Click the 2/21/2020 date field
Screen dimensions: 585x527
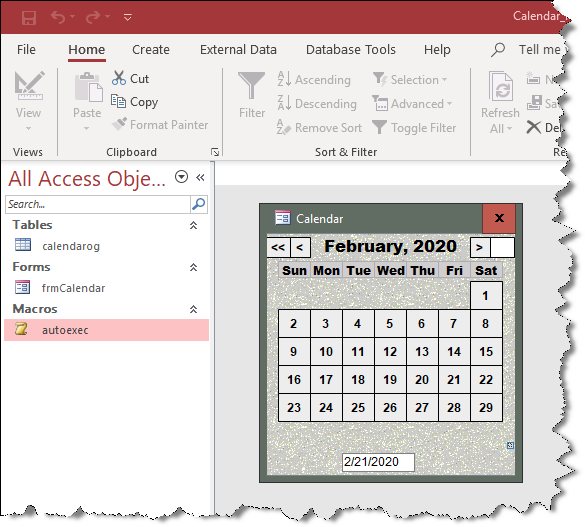378,462
